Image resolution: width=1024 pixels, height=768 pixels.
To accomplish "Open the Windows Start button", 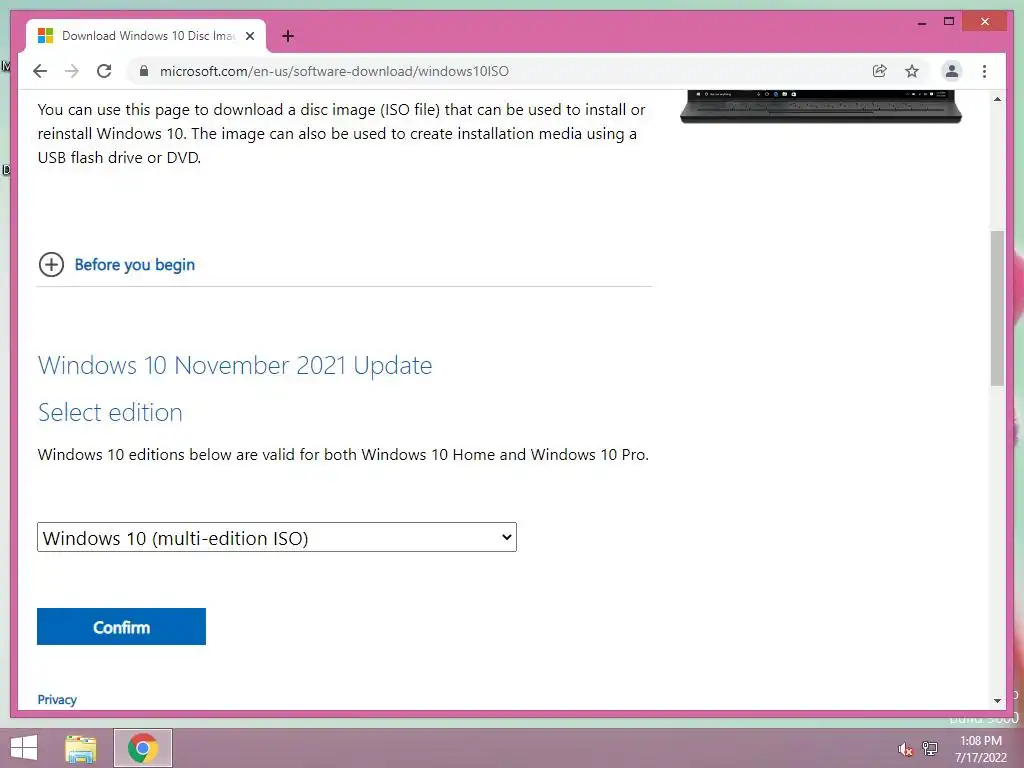I will 24,748.
